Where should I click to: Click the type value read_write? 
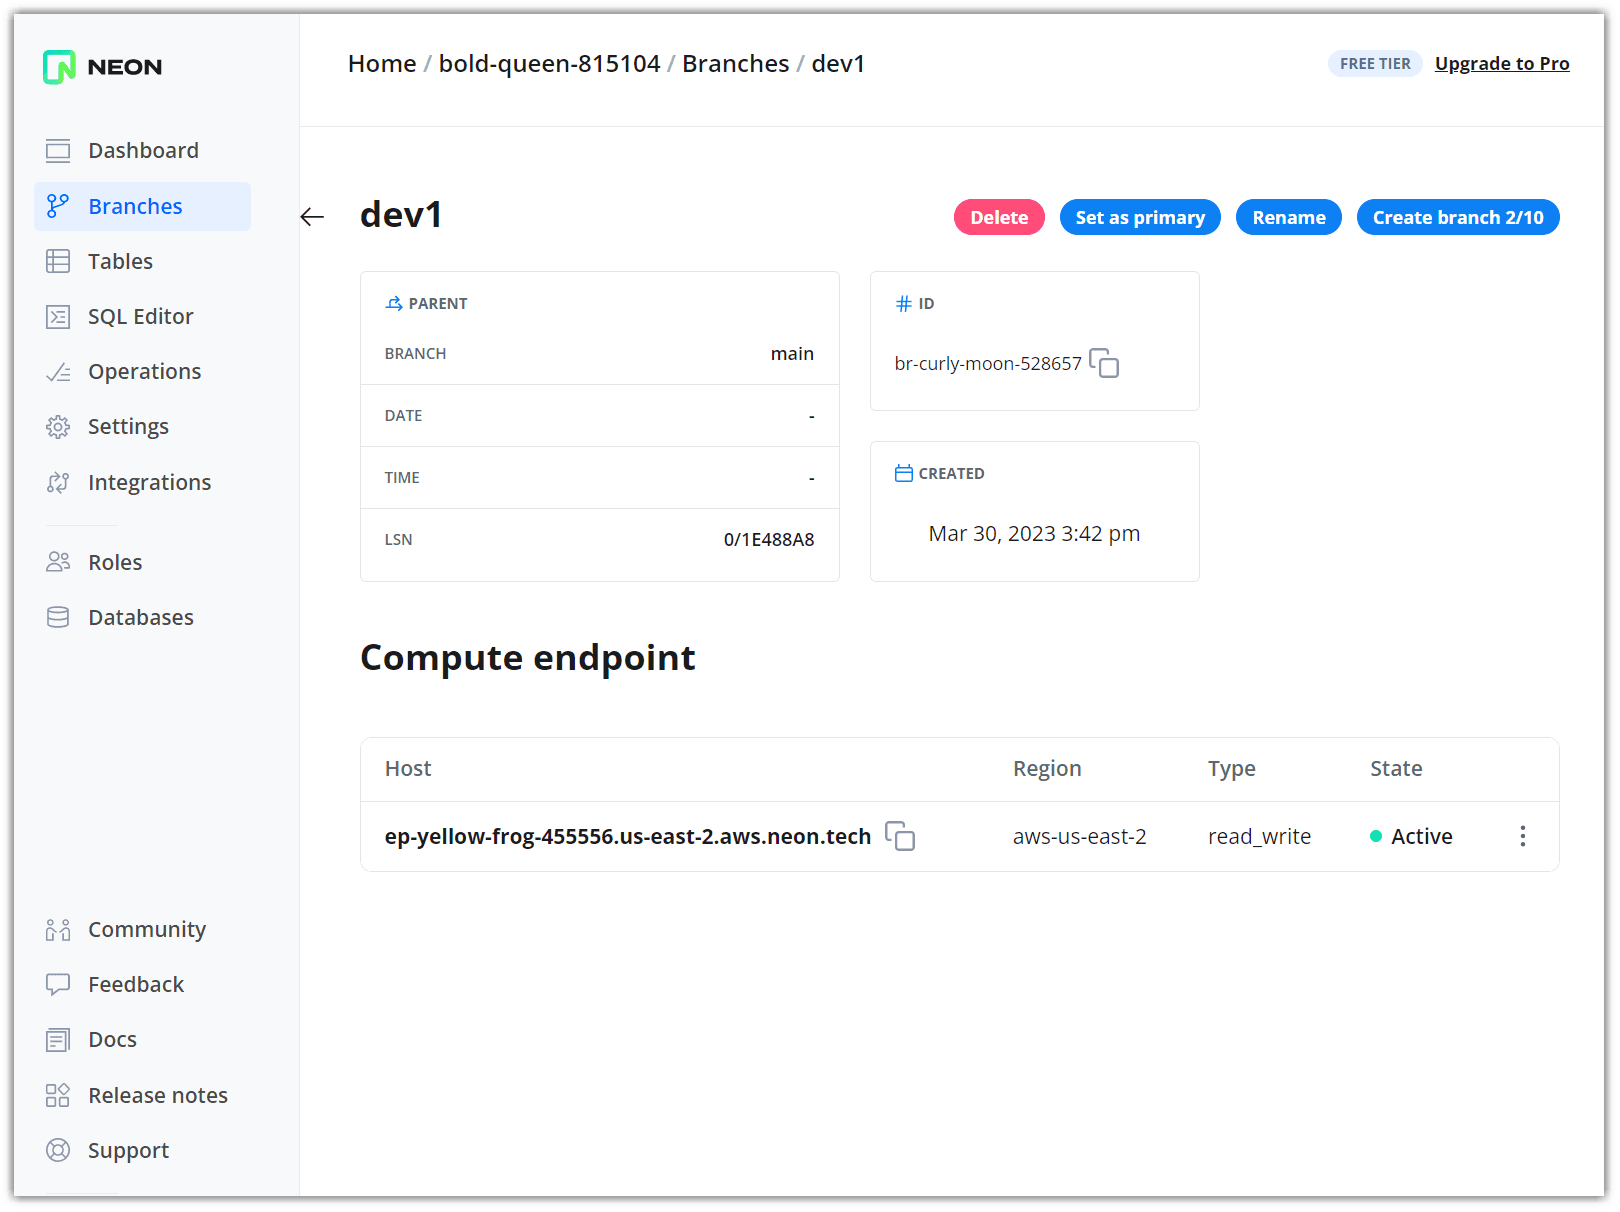click(x=1259, y=836)
